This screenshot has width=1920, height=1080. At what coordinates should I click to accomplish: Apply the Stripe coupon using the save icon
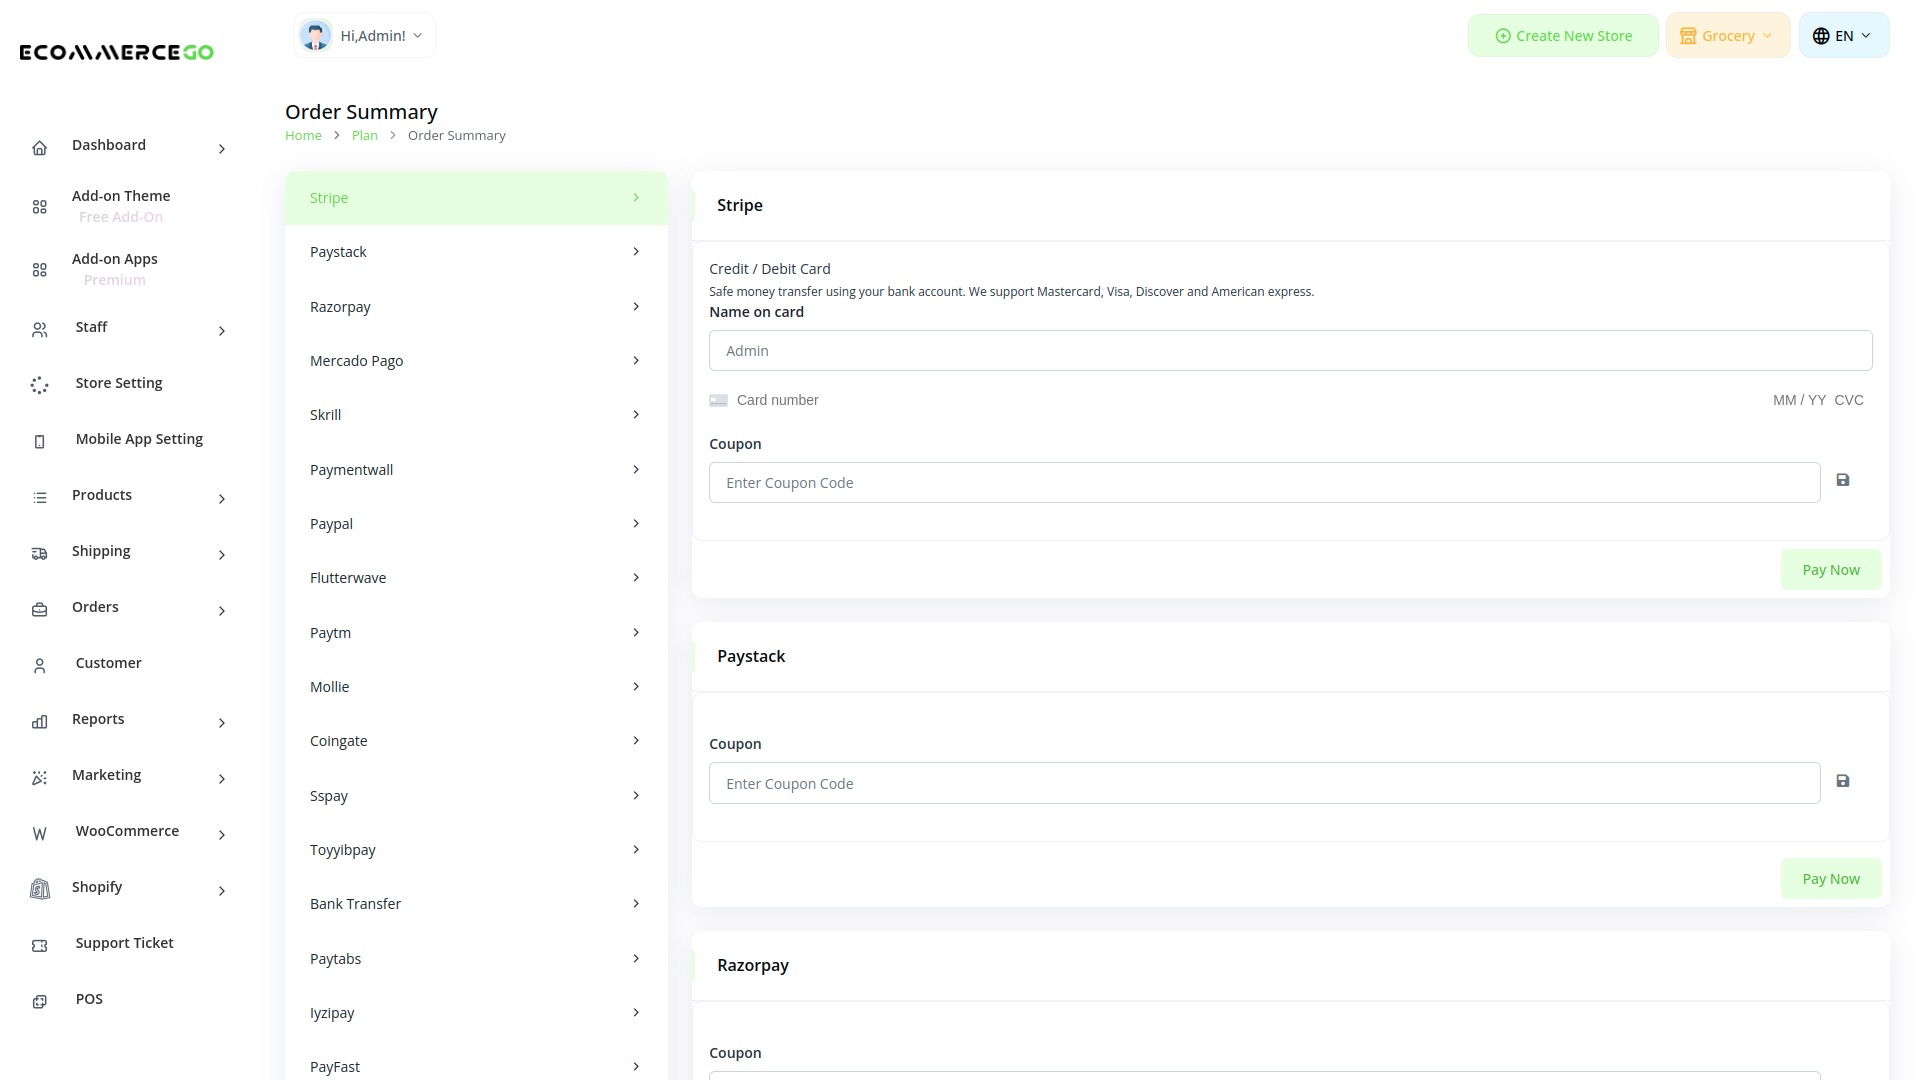[1843, 480]
